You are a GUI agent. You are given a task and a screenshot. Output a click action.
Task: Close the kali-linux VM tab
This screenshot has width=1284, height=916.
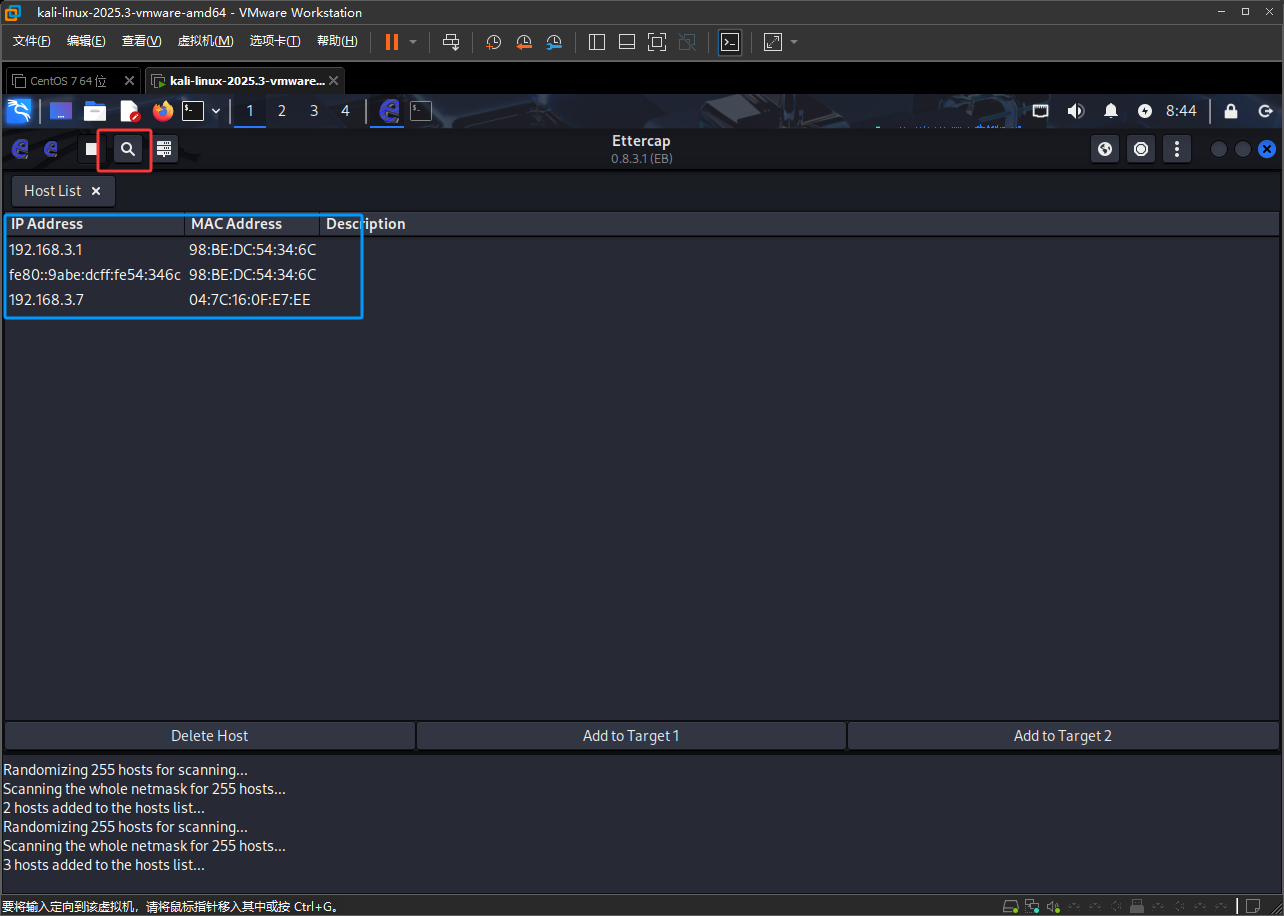tap(334, 81)
